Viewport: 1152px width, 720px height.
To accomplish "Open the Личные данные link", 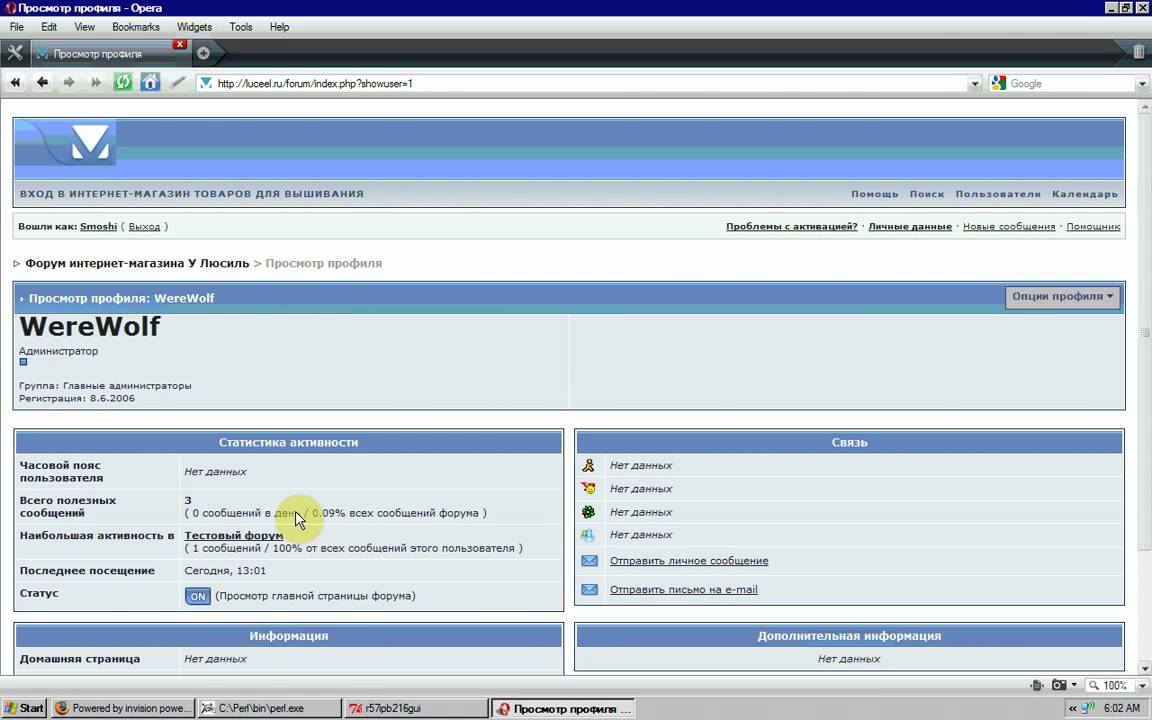I will pos(910,226).
